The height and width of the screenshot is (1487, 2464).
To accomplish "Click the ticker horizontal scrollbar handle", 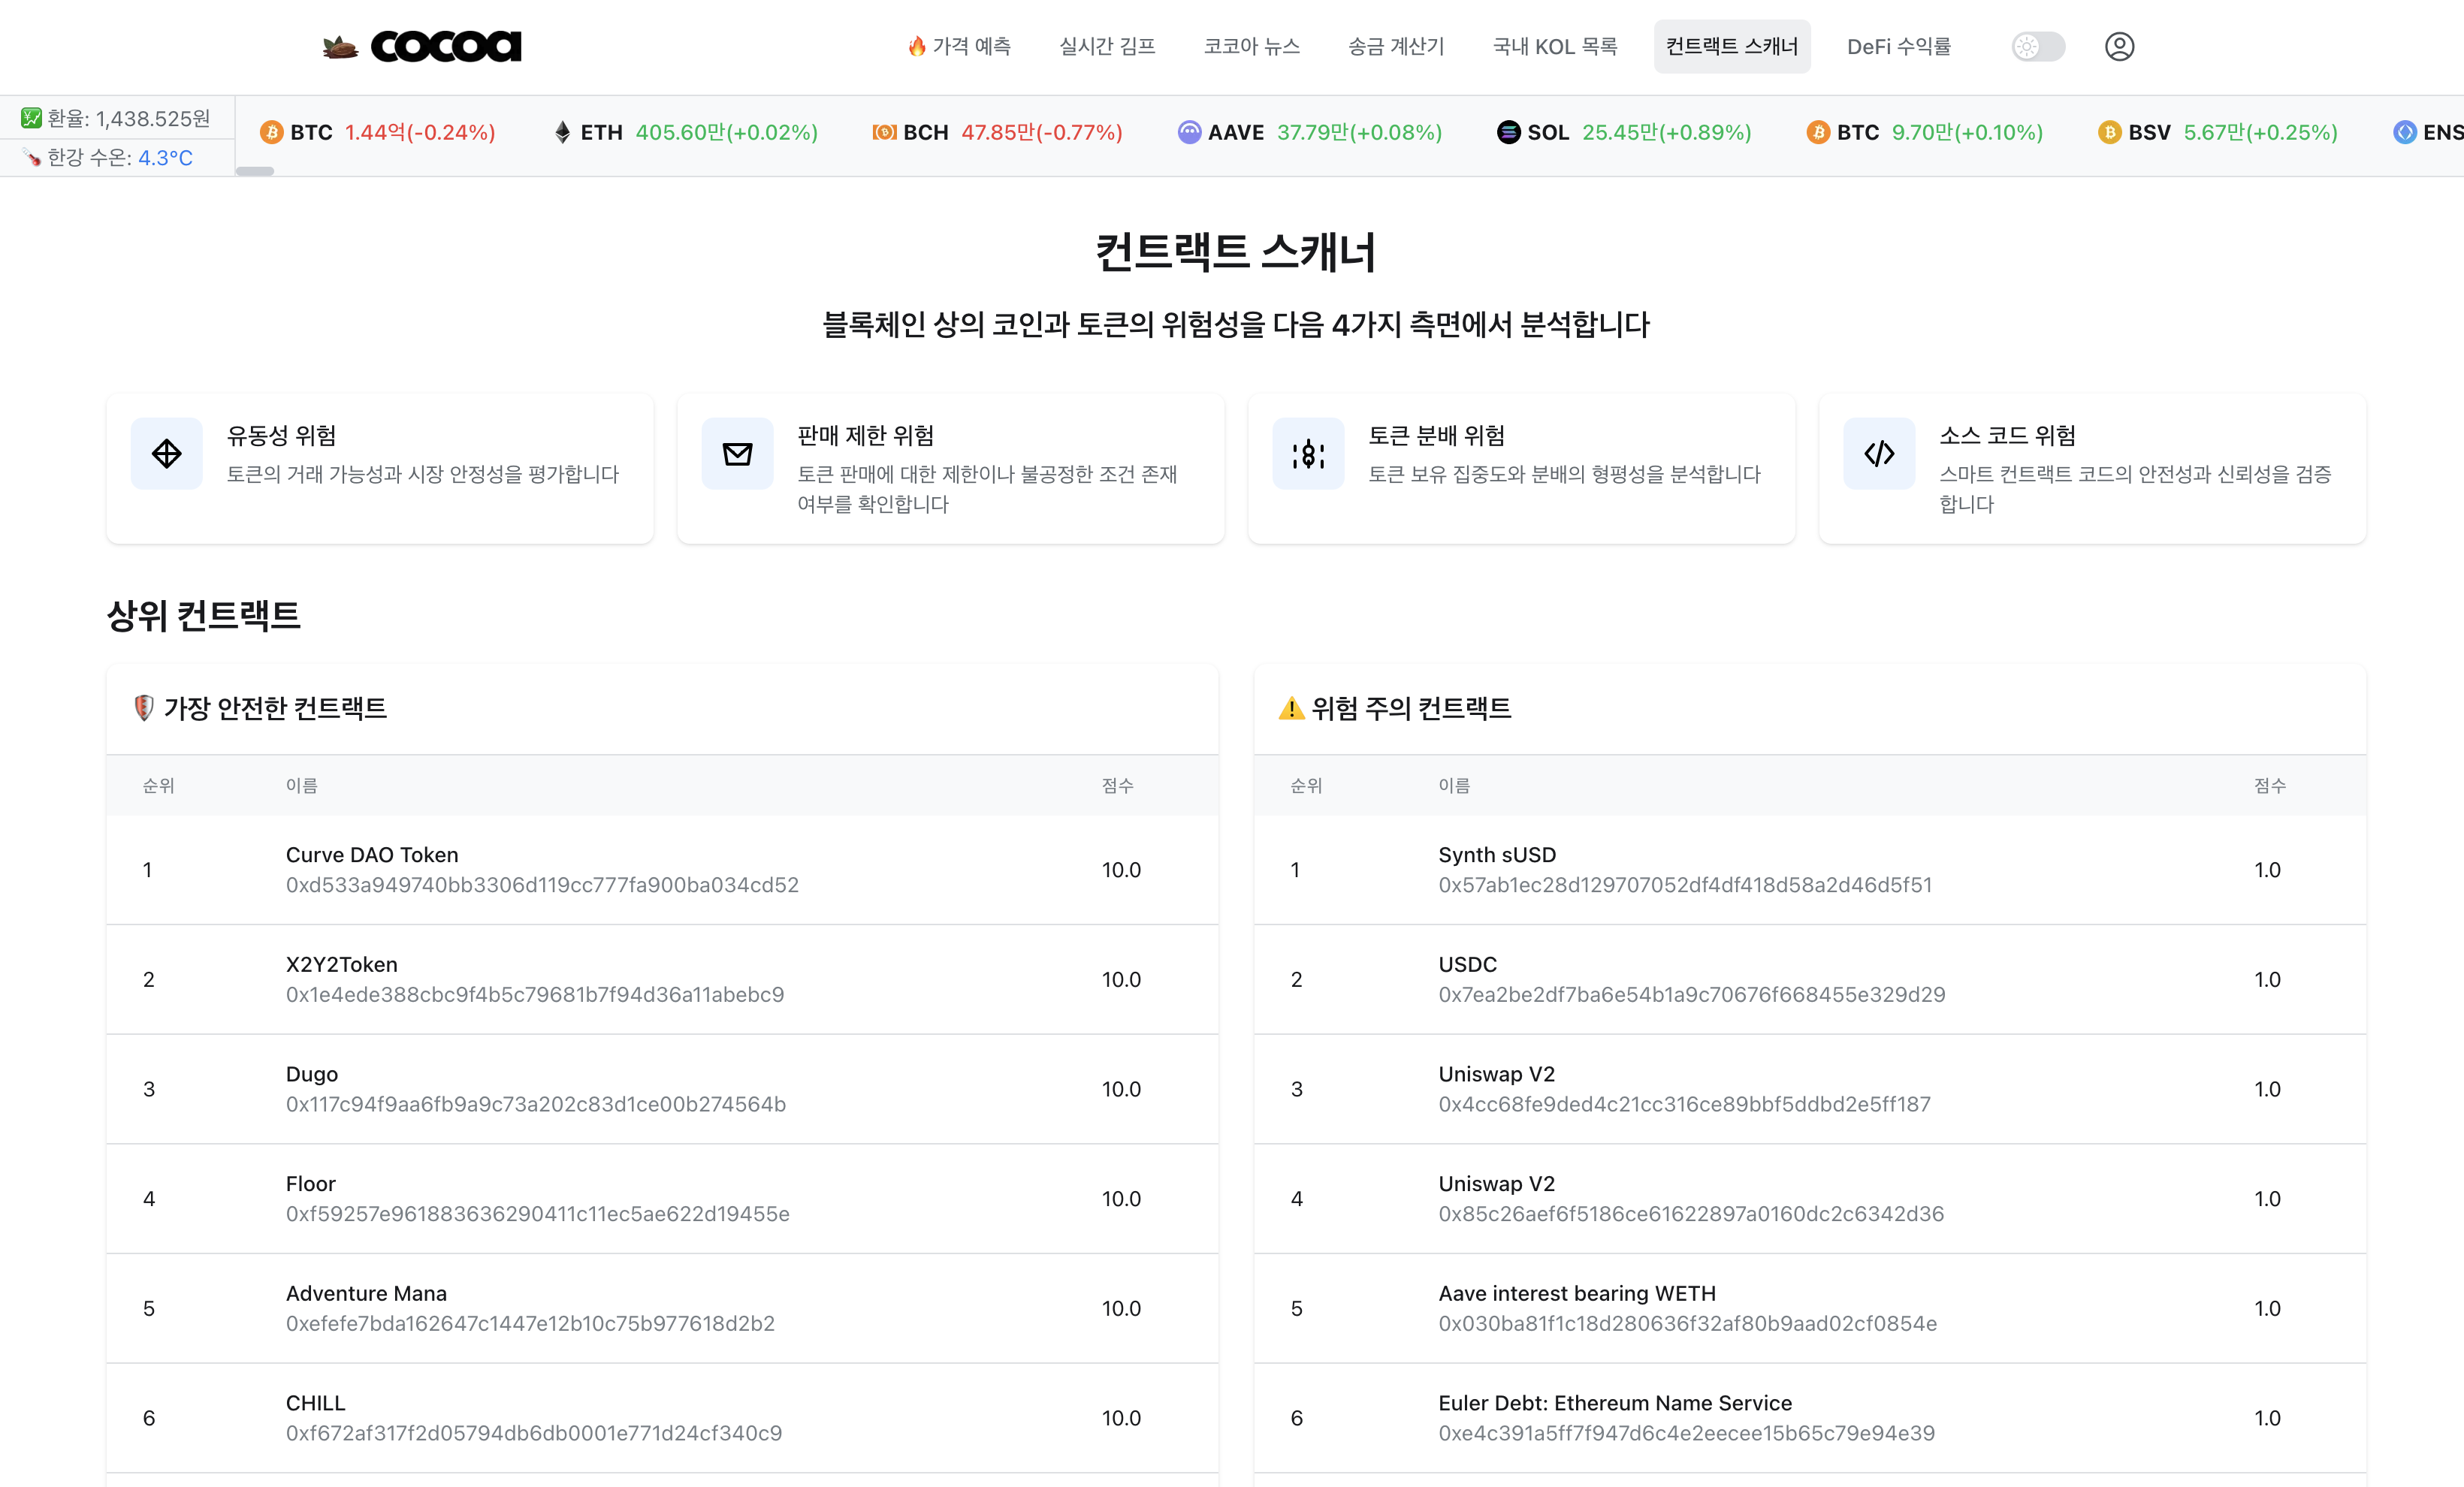I will (255, 171).
